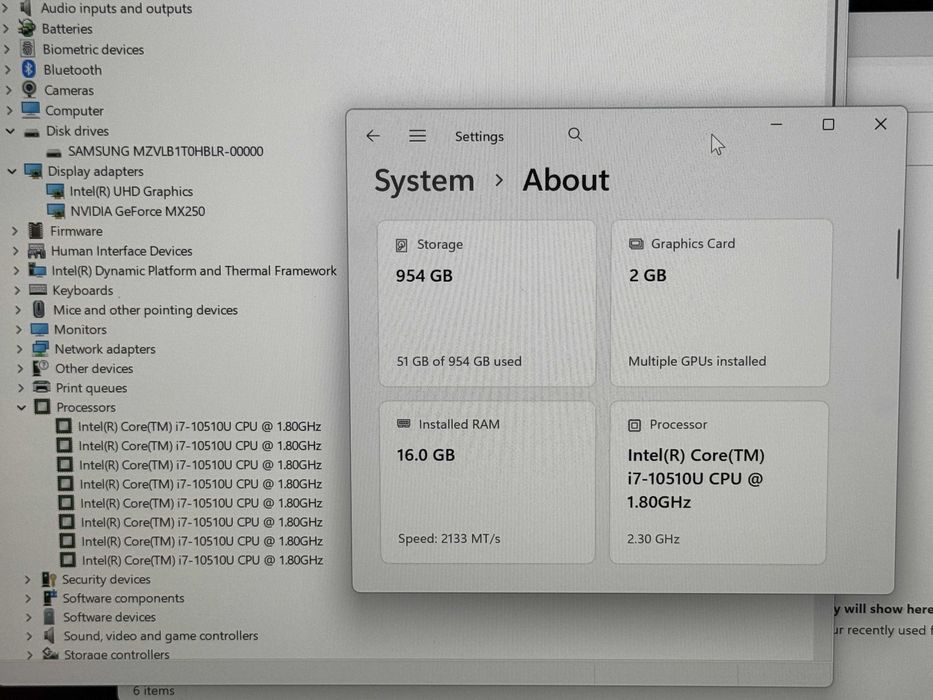
Task: Click the '6 items' status bar text
Action: tap(154, 690)
